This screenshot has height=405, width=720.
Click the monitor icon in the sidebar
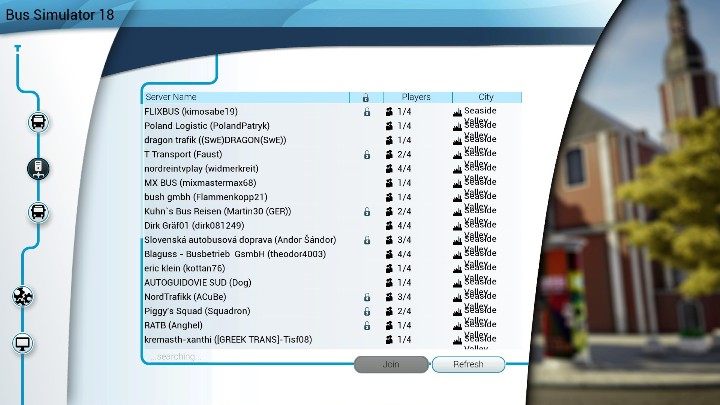pyautogui.click(x=24, y=344)
